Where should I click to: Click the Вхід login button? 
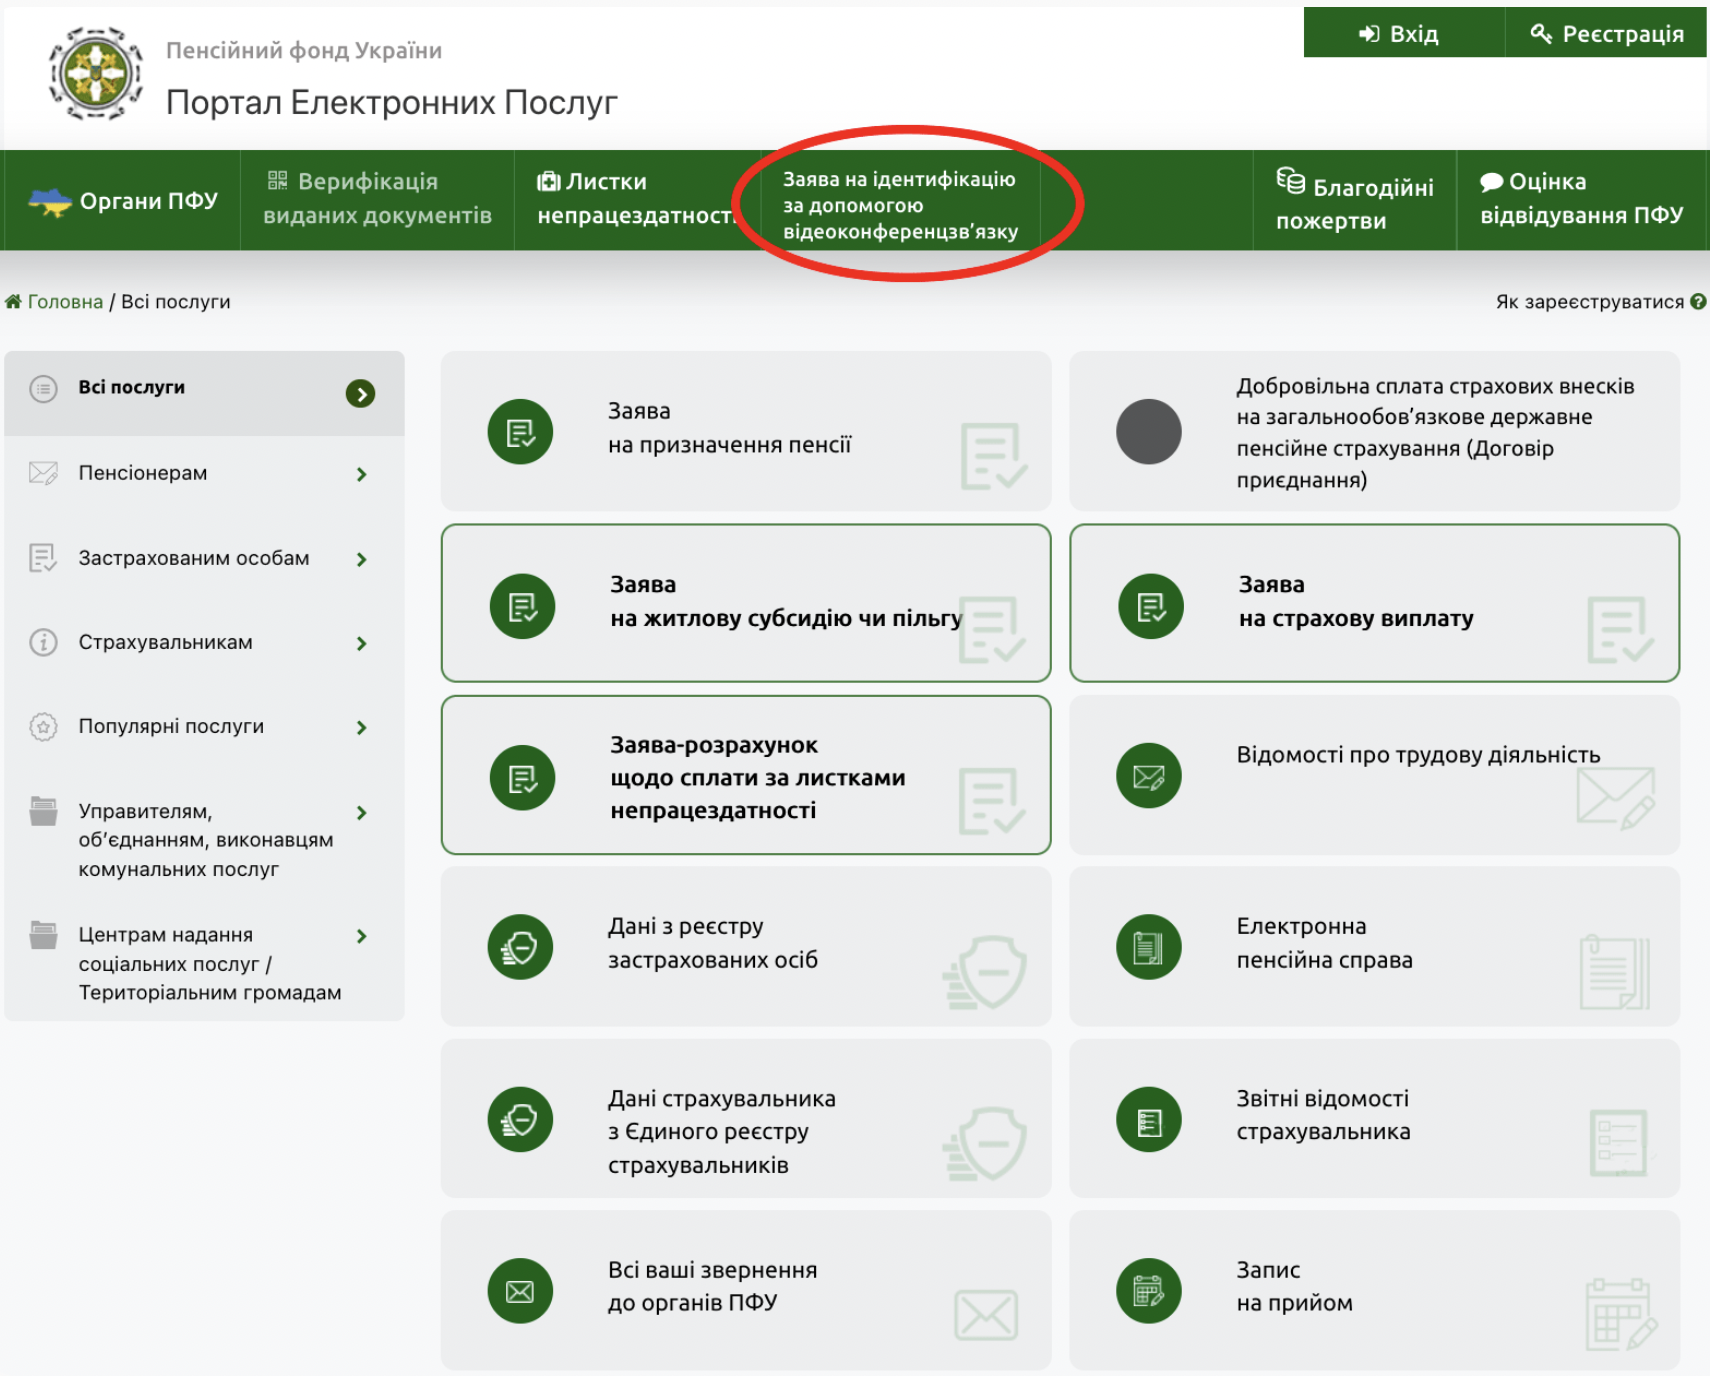point(1400,34)
